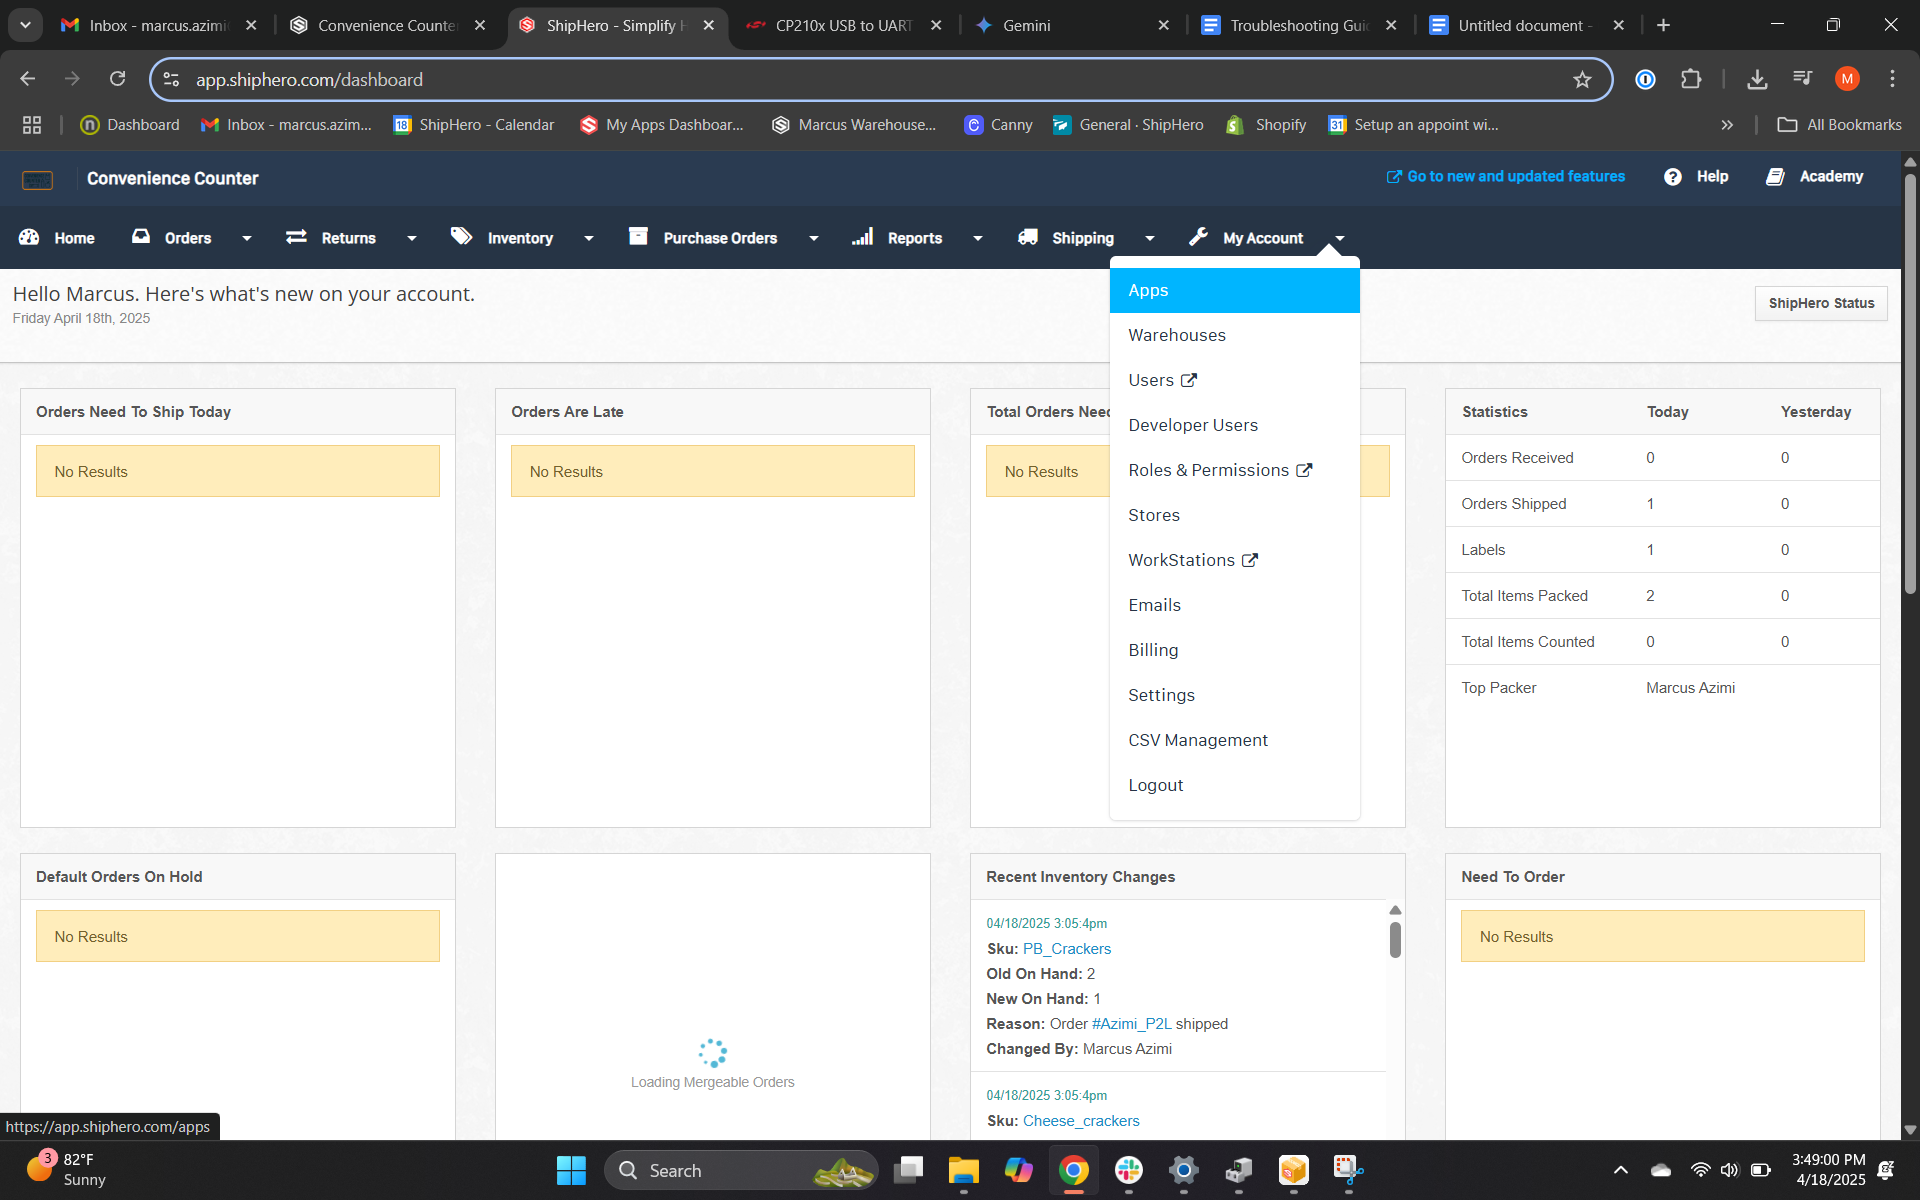Open the Snipping Tool taskbar icon
Screen dimensions: 1920x1200
click(x=1348, y=1170)
